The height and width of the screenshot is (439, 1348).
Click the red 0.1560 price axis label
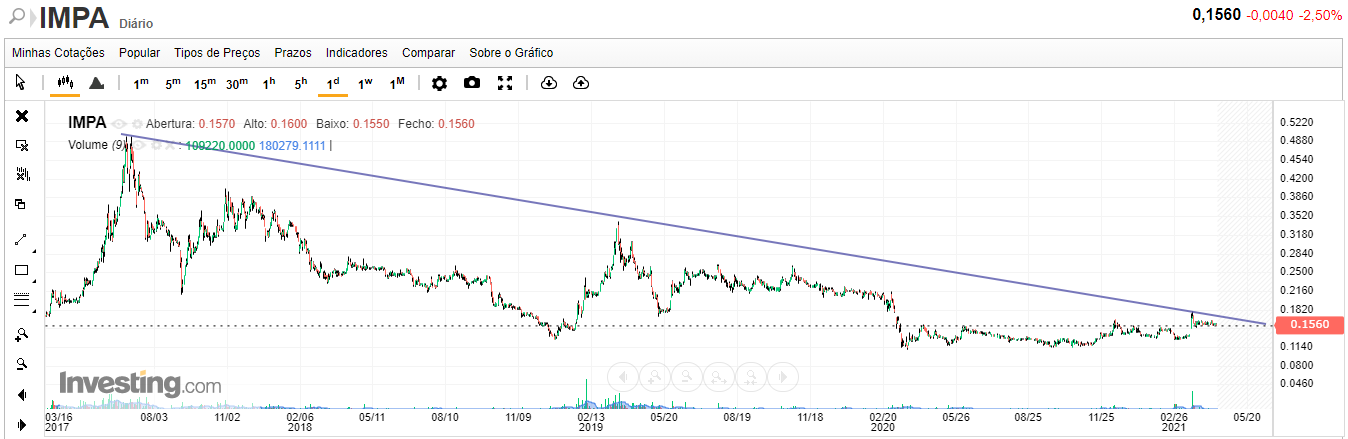pyautogui.click(x=1309, y=325)
